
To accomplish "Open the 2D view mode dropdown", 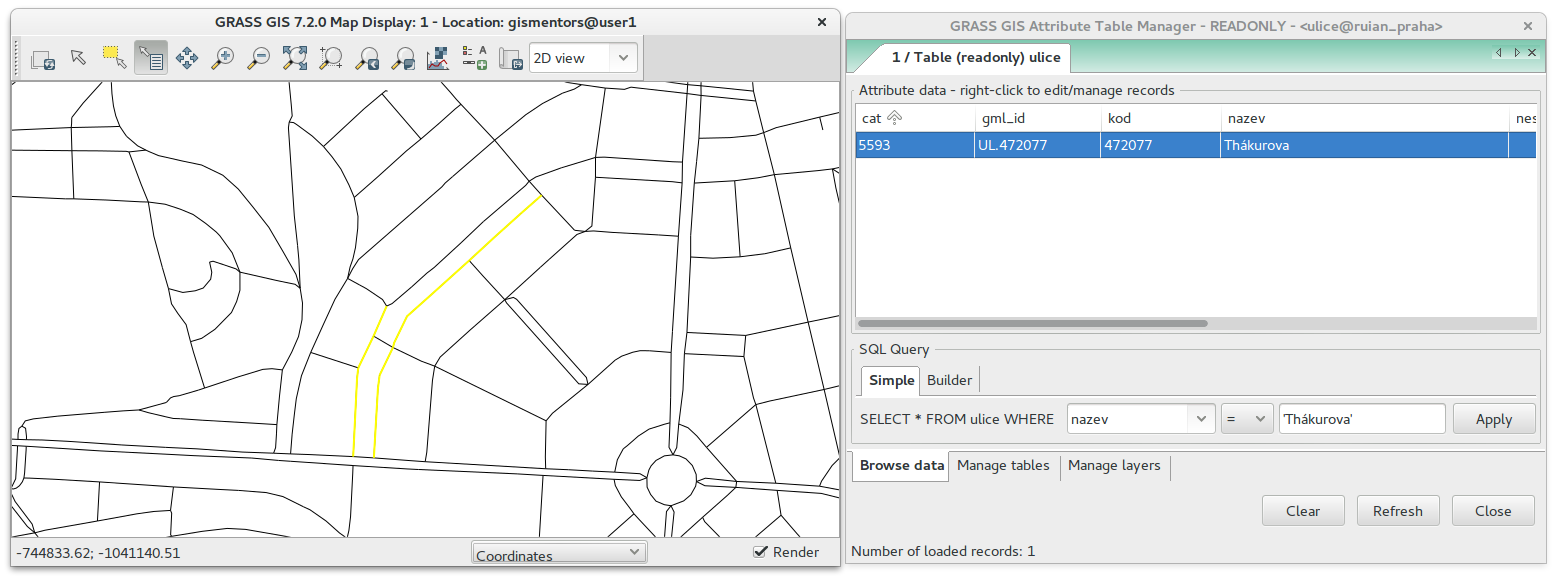I will 583,58.
